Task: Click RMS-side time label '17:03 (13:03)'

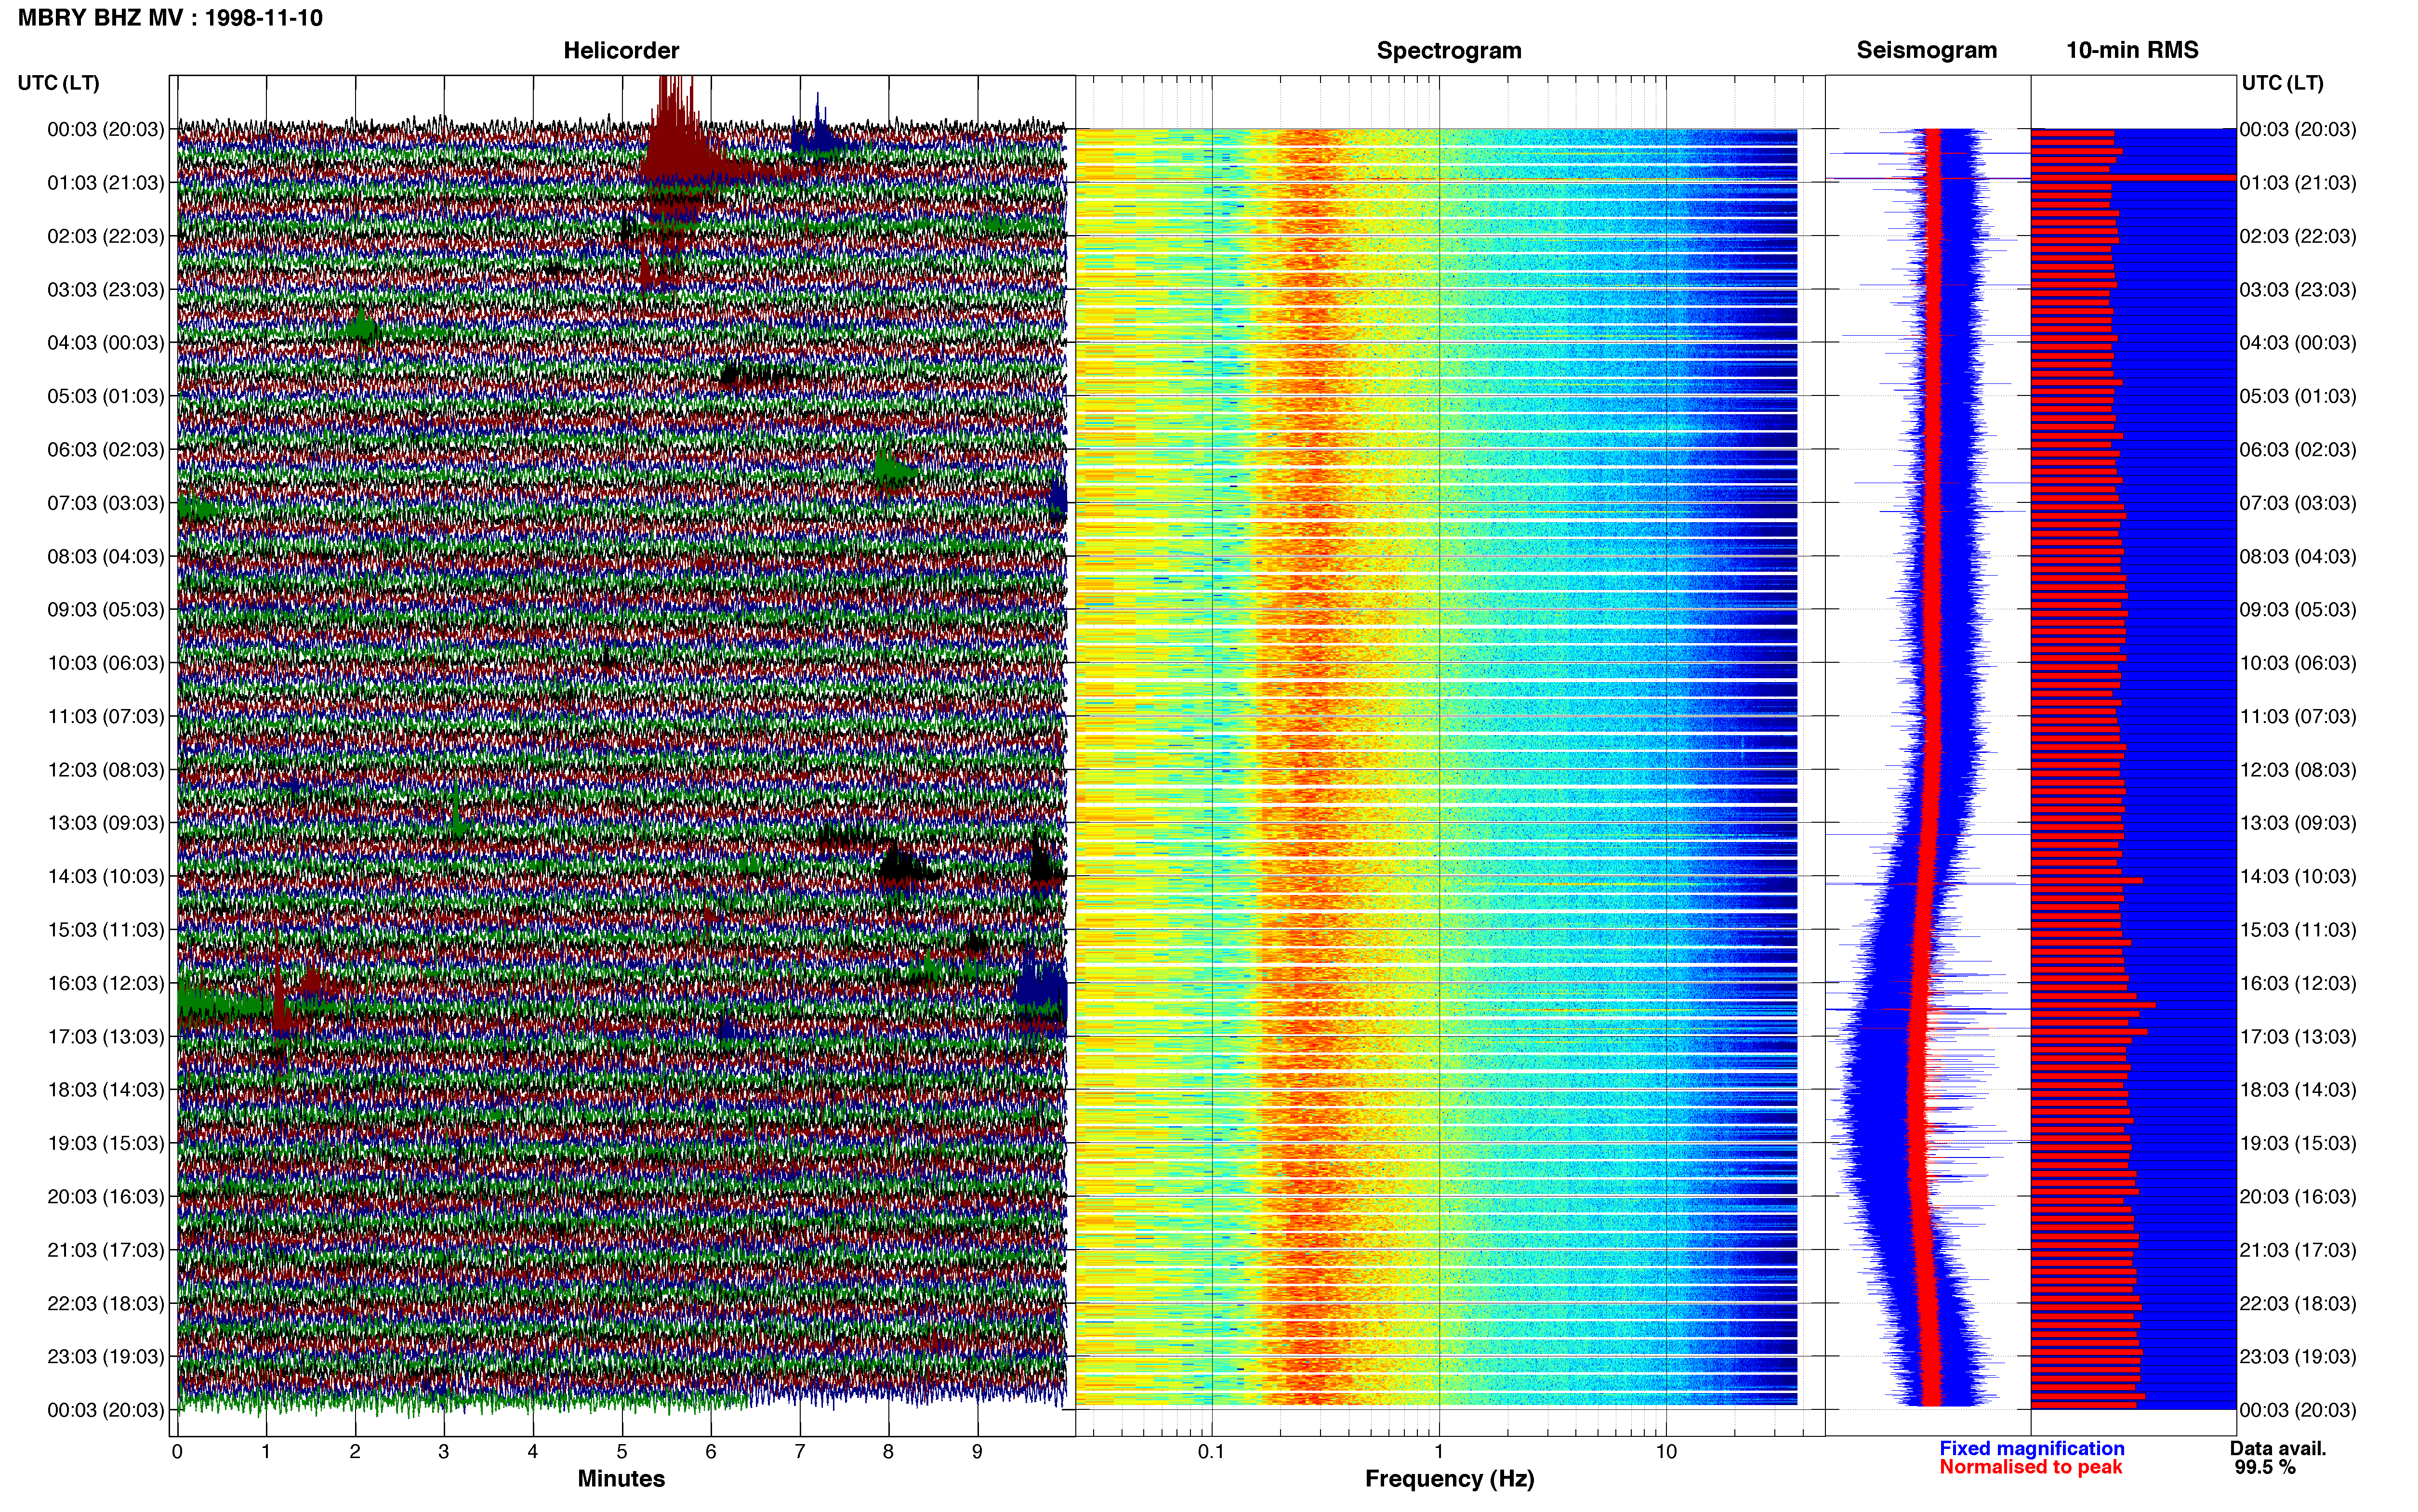Action: pyautogui.click(x=2298, y=1037)
